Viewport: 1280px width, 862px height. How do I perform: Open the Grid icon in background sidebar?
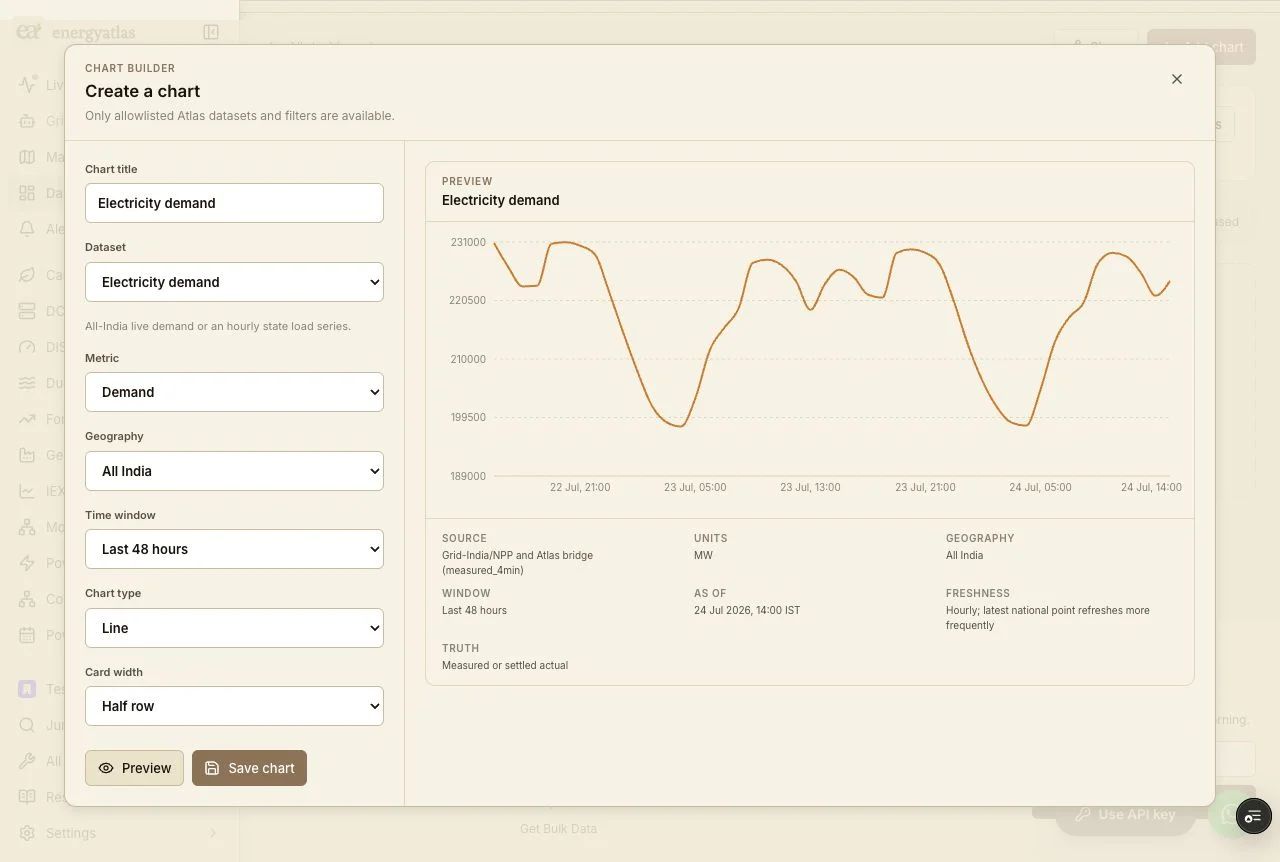click(x=27, y=121)
